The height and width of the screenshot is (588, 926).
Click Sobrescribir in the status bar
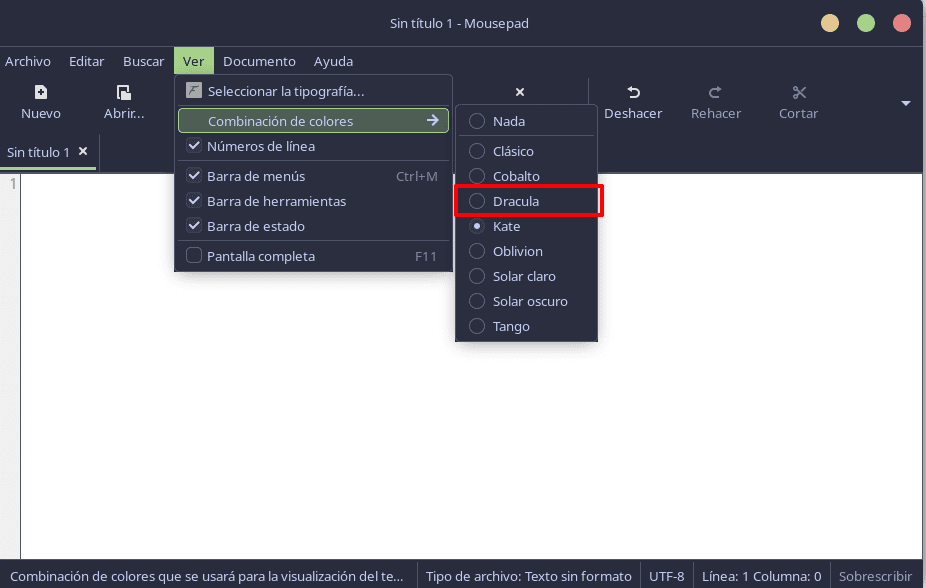tap(875, 576)
